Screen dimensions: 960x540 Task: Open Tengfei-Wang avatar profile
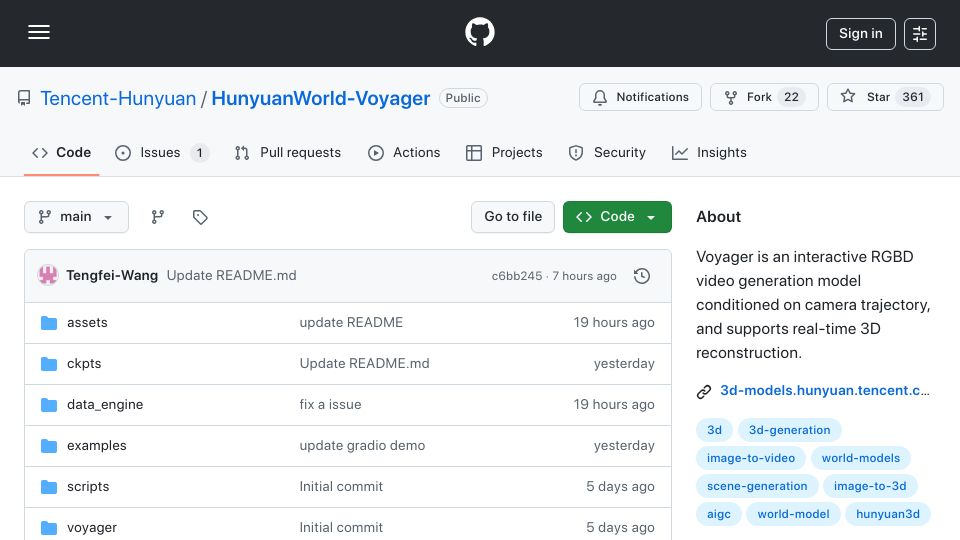coord(48,276)
